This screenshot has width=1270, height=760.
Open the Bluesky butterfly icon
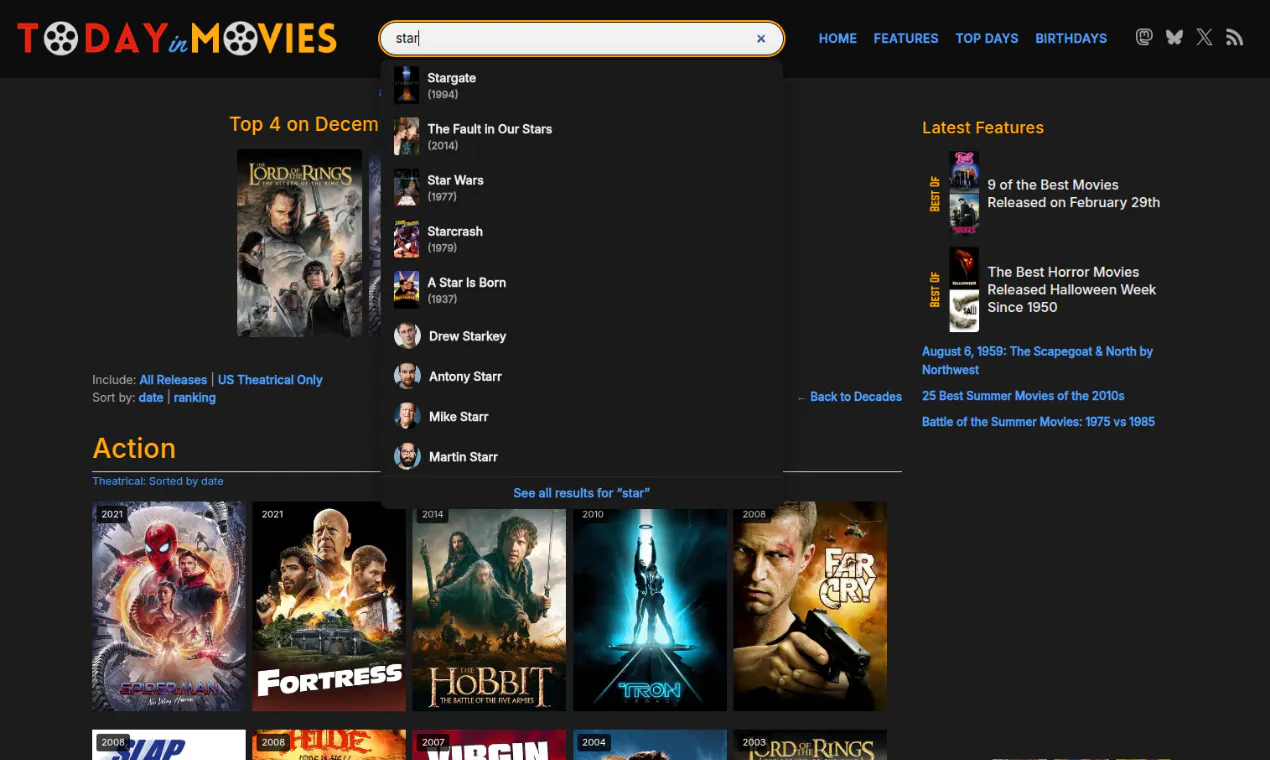(1174, 37)
